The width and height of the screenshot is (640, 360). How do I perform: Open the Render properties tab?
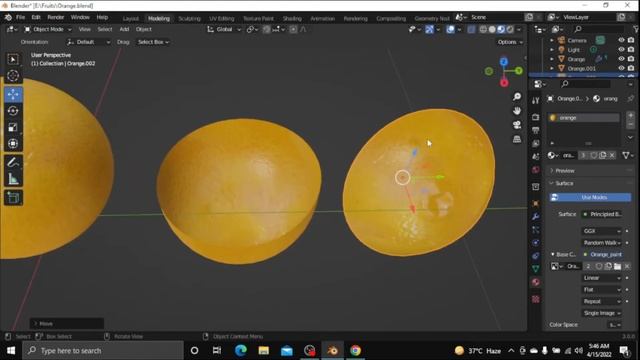(536, 118)
